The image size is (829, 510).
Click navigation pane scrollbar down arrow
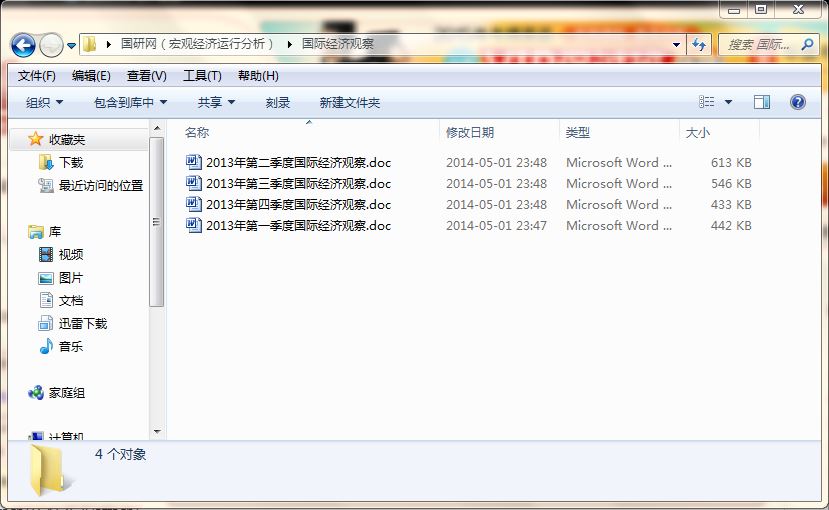[157, 432]
